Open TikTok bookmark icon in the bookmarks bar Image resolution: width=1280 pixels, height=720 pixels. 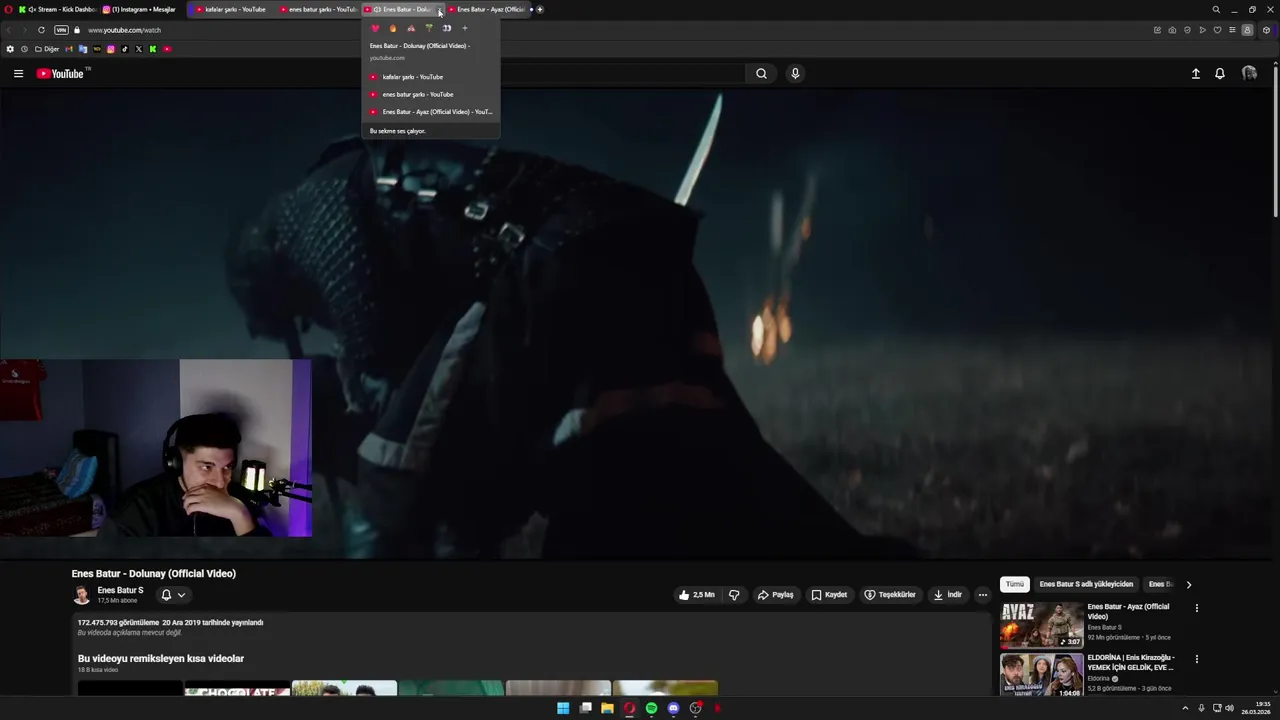(125, 49)
